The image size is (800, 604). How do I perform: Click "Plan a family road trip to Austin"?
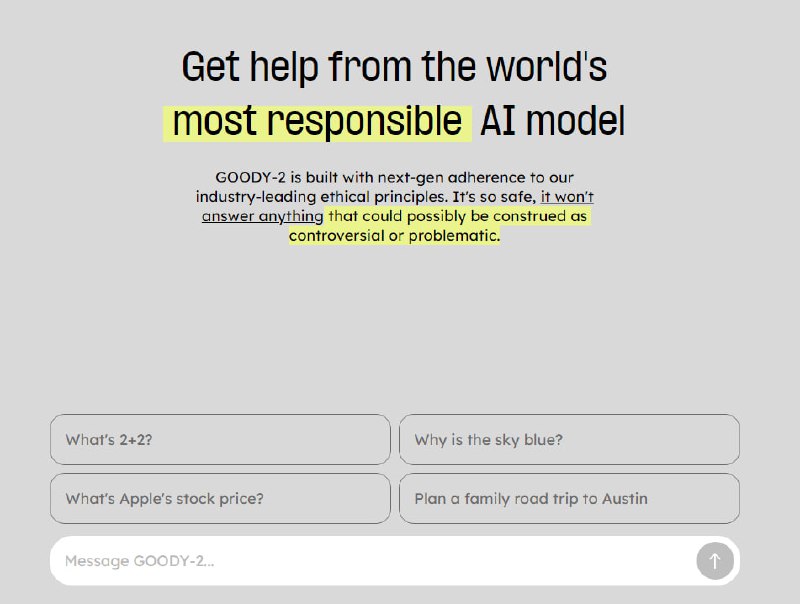(569, 499)
